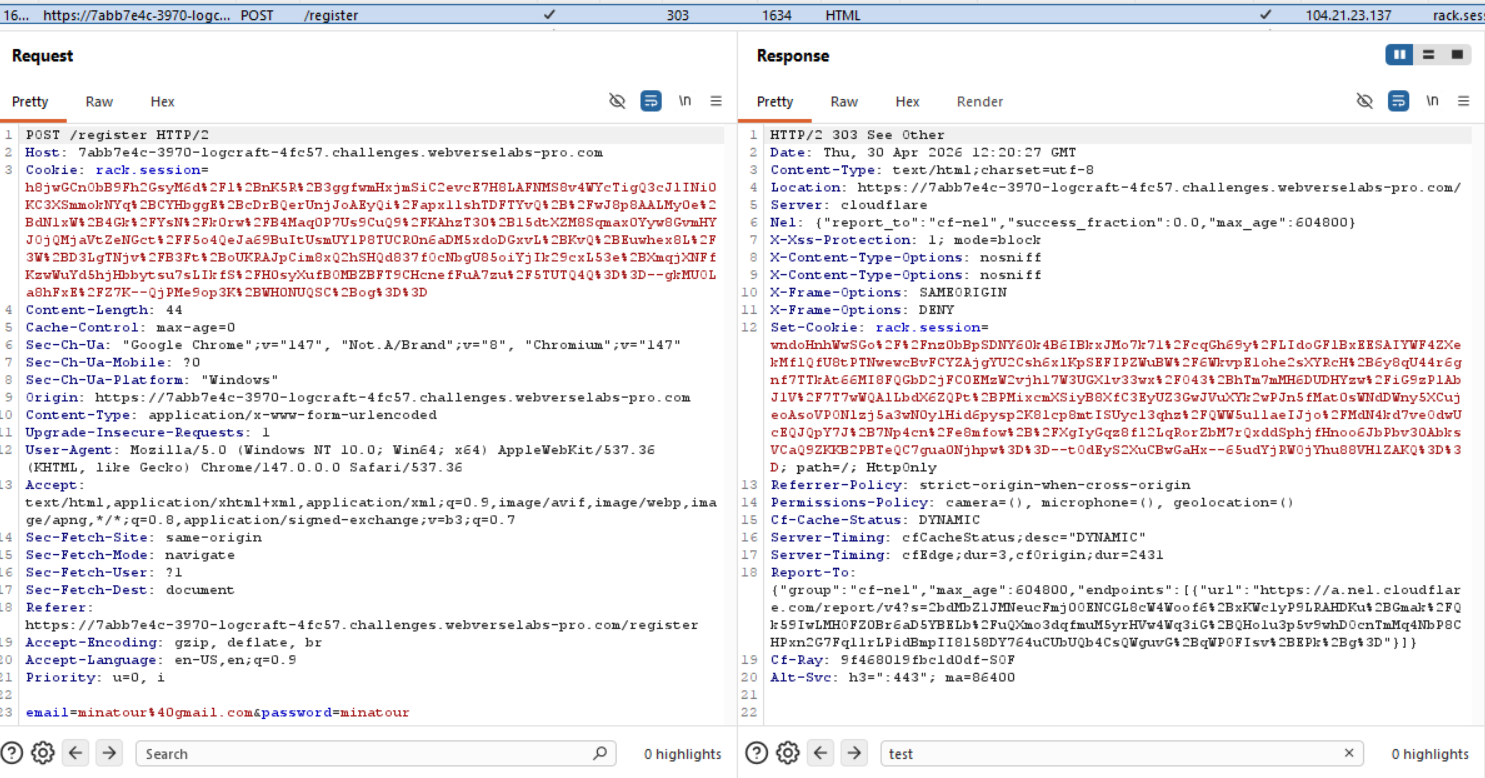Click the Origin header line in request
The image size is (1485, 778).
358,397
